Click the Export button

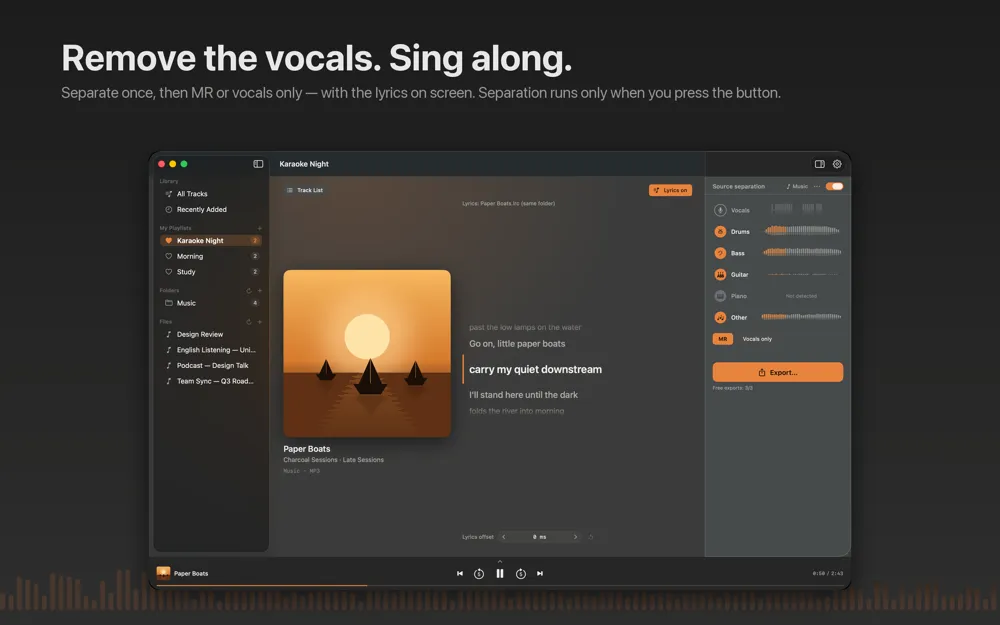[777, 372]
